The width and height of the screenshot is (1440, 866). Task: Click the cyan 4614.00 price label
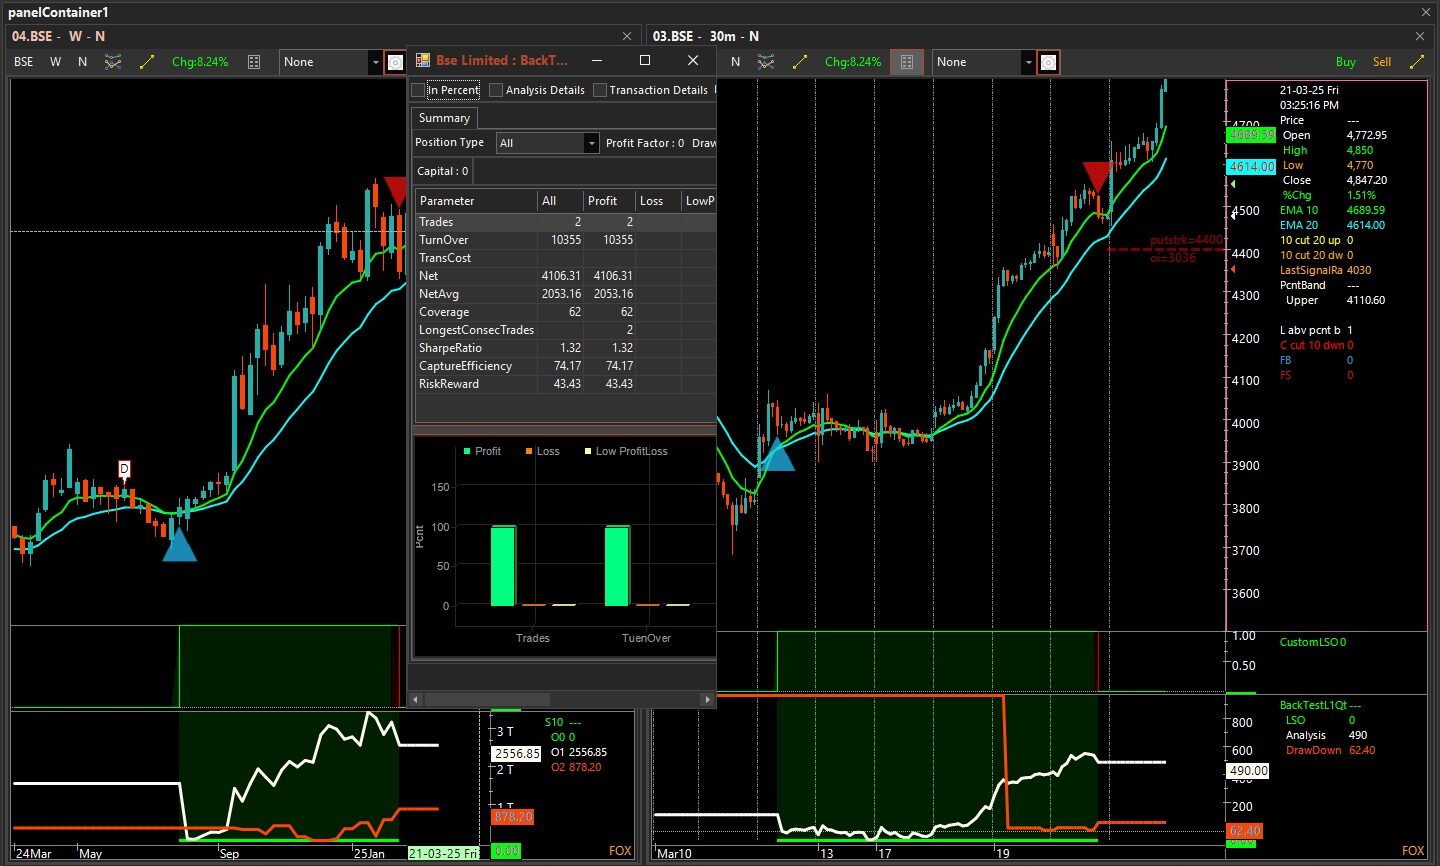[1251, 167]
